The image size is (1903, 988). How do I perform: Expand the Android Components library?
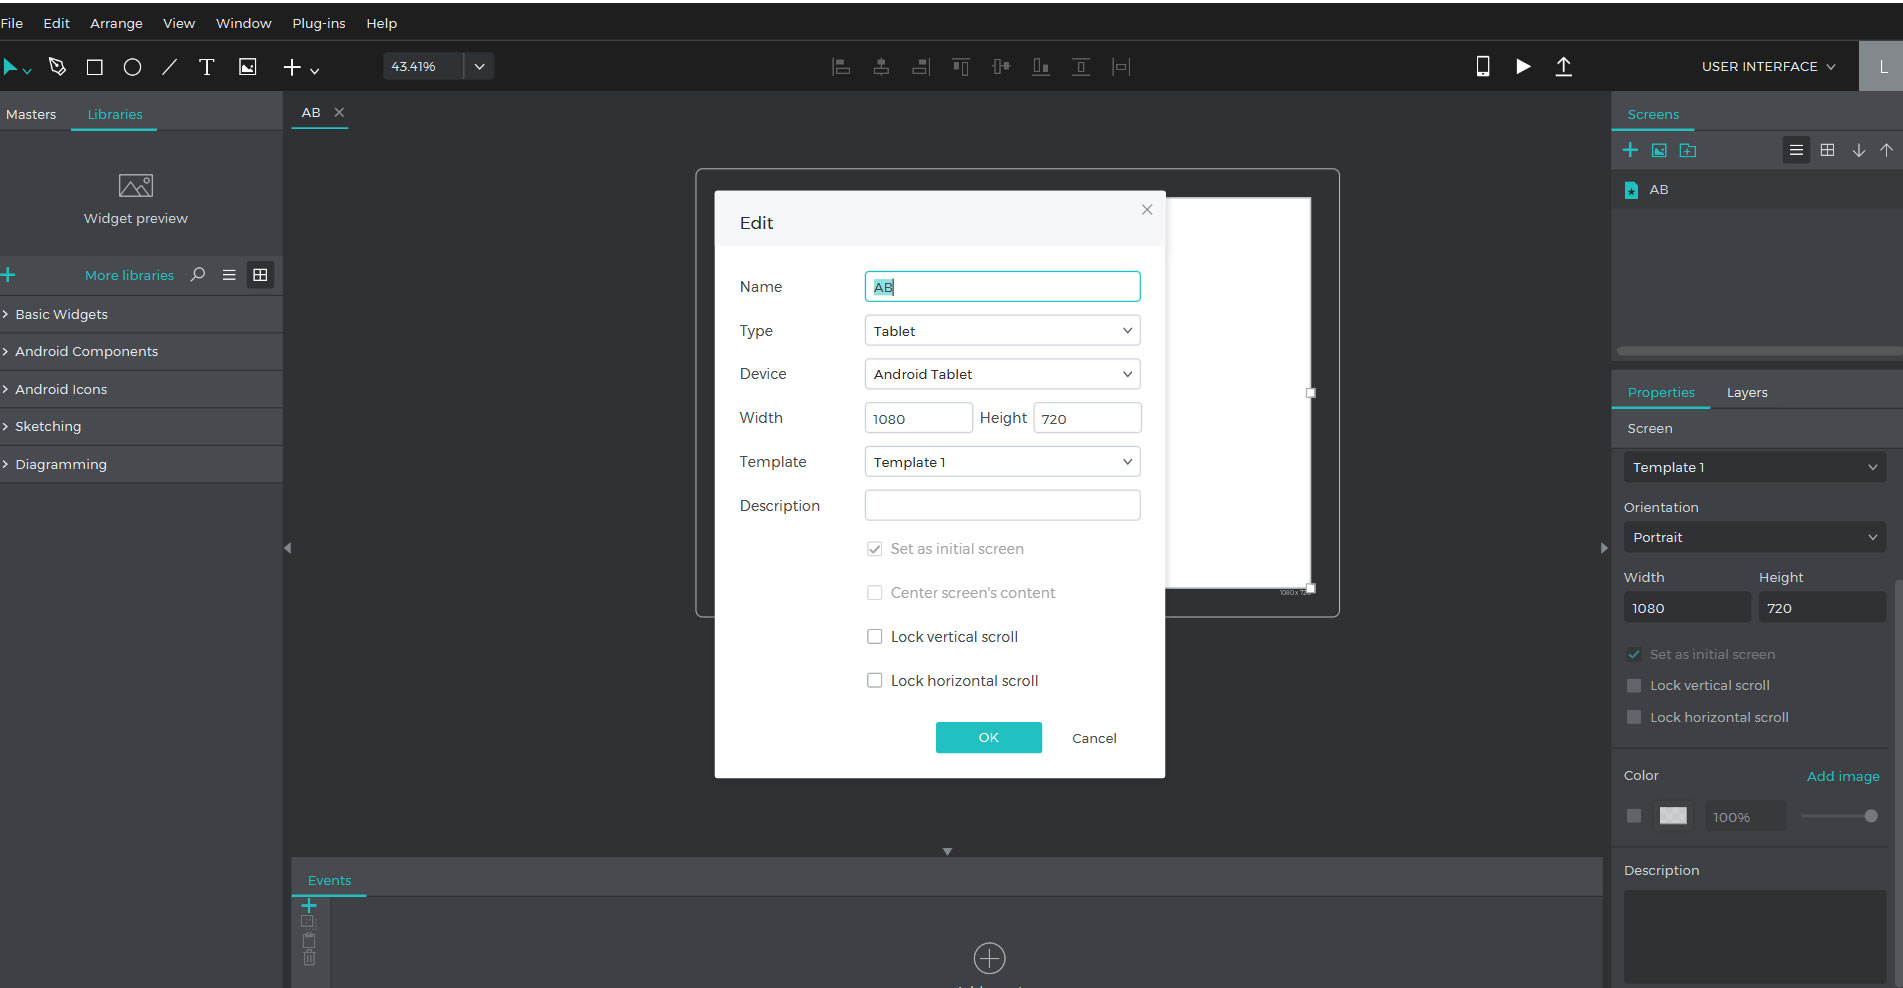click(141, 351)
